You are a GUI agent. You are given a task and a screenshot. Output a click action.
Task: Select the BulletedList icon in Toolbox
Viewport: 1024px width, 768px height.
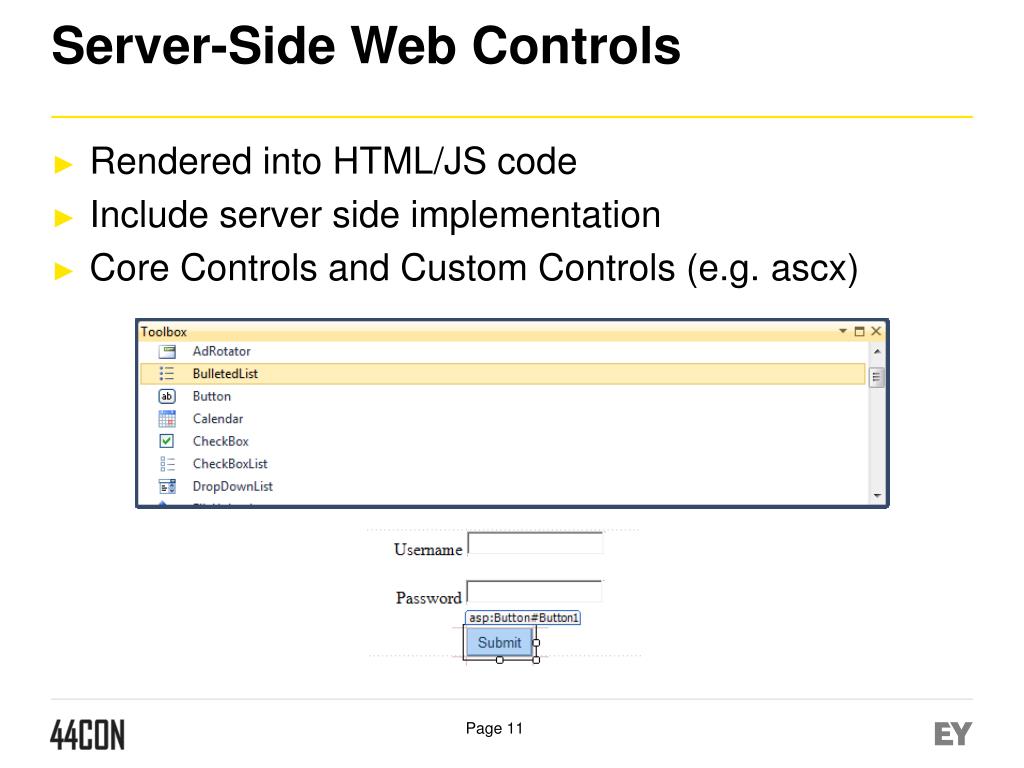point(167,374)
